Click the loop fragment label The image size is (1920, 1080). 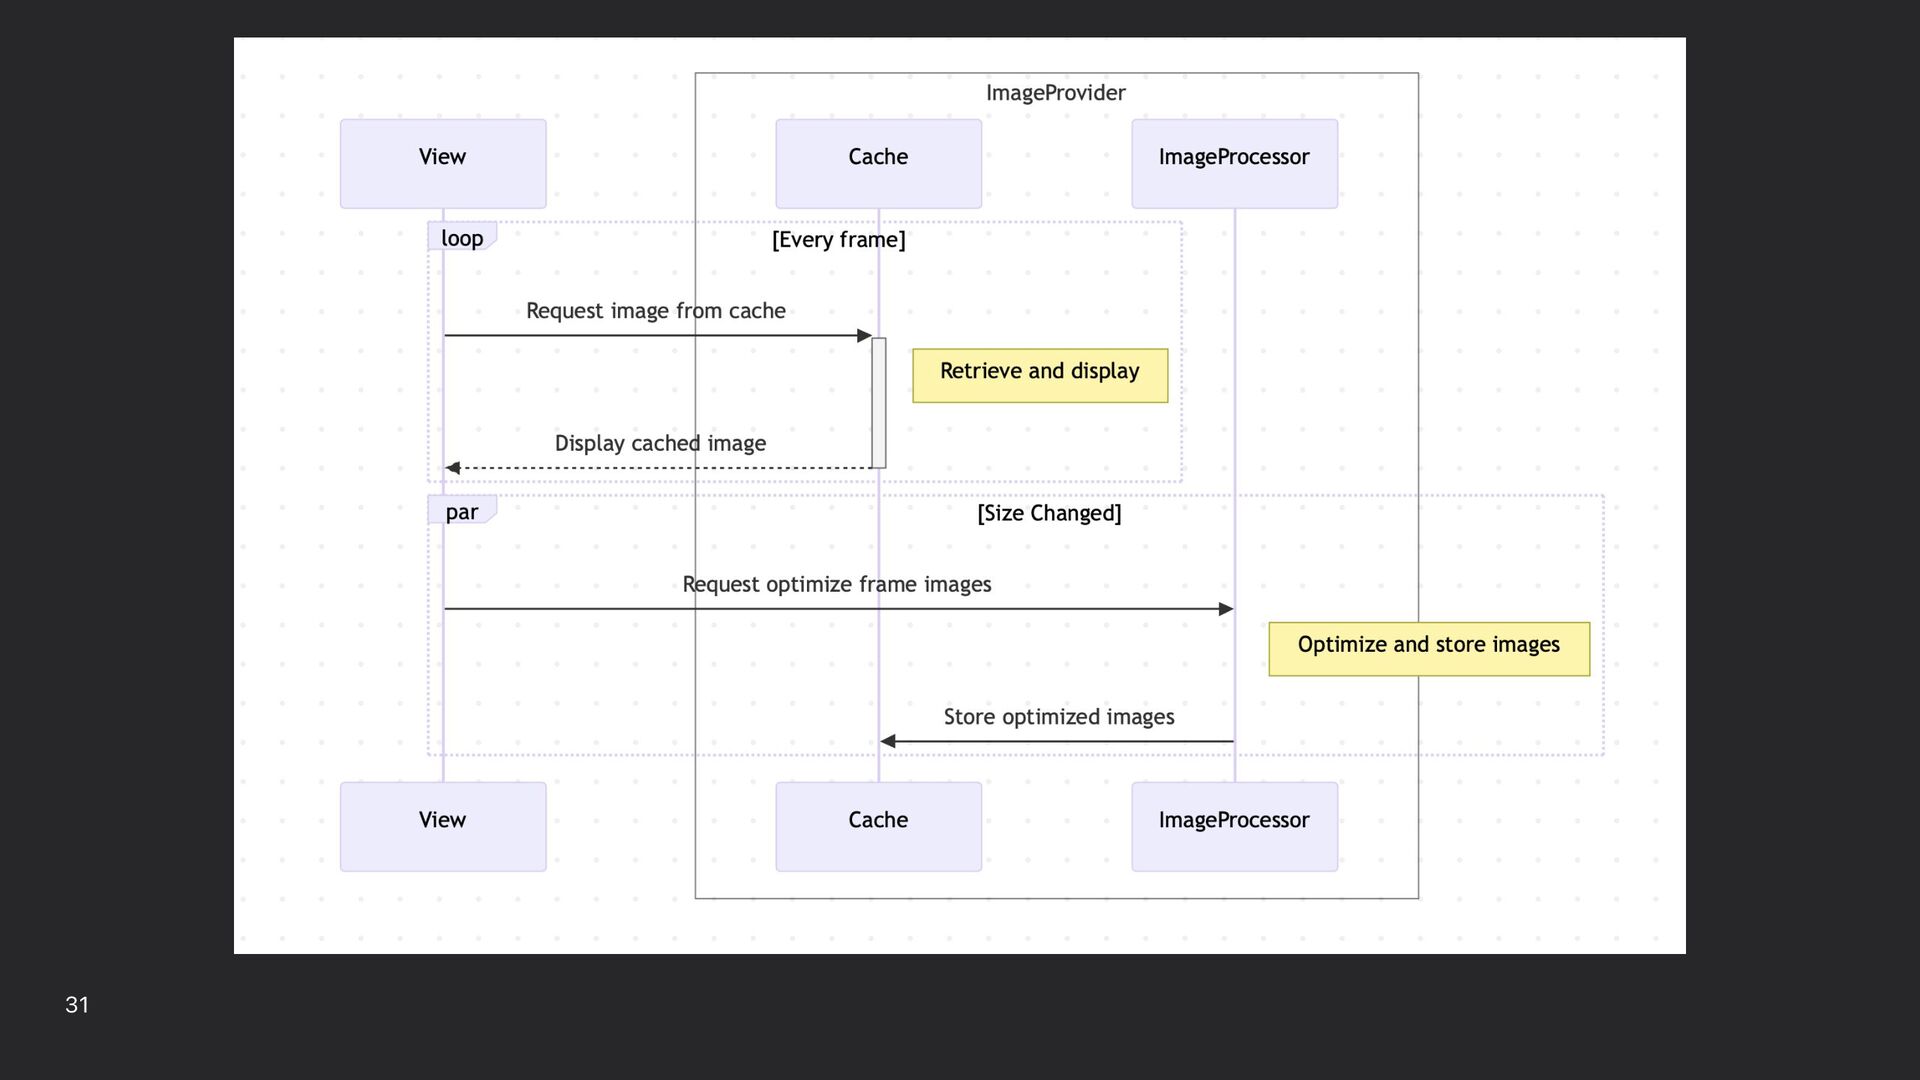462,237
